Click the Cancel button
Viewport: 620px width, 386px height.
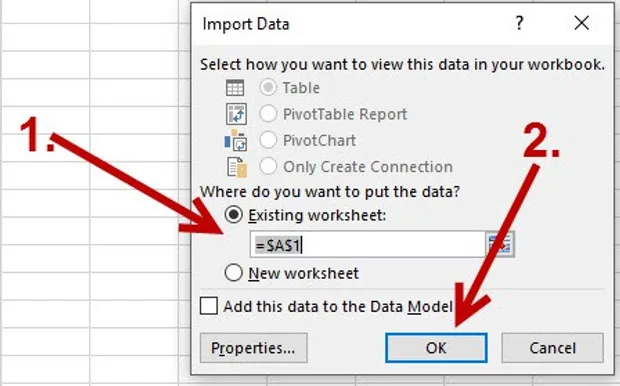pyautogui.click(x=552, y=348)
